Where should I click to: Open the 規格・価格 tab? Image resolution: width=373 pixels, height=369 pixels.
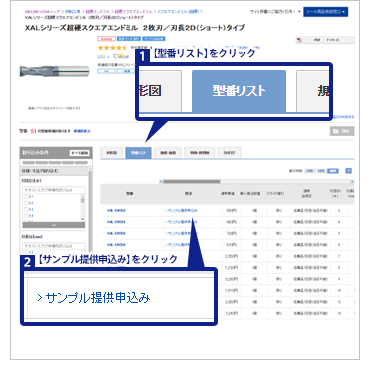(x=168, y=153)
